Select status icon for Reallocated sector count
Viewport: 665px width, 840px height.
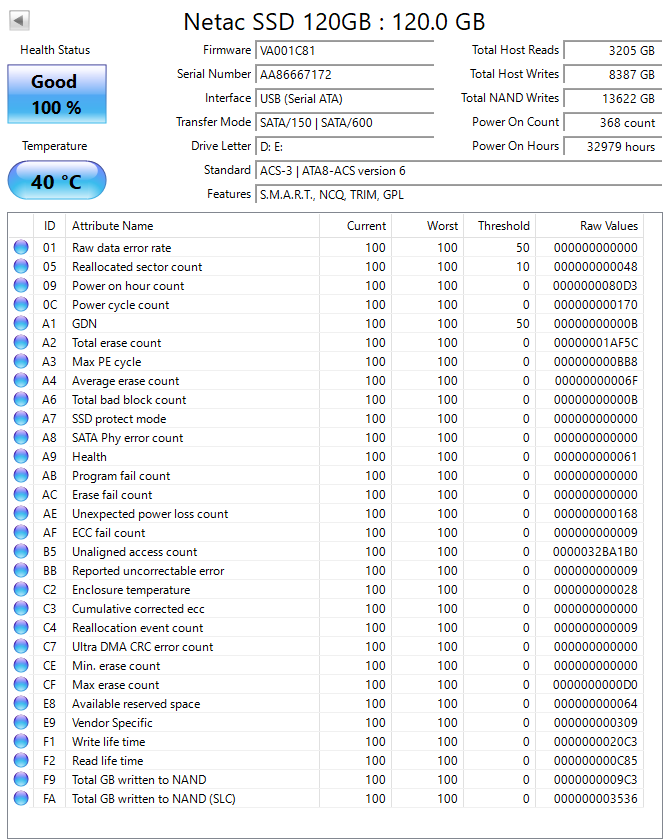point(21,266)
